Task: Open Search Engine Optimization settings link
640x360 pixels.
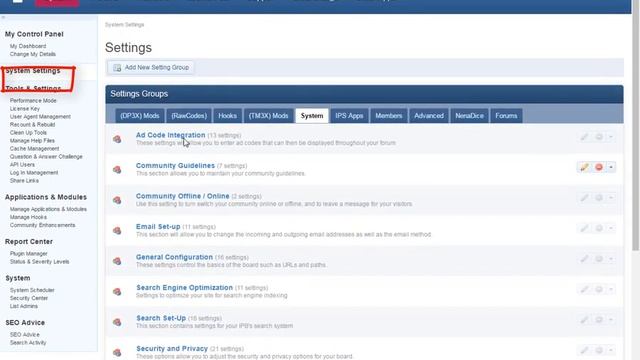Action: pos(184,288)
